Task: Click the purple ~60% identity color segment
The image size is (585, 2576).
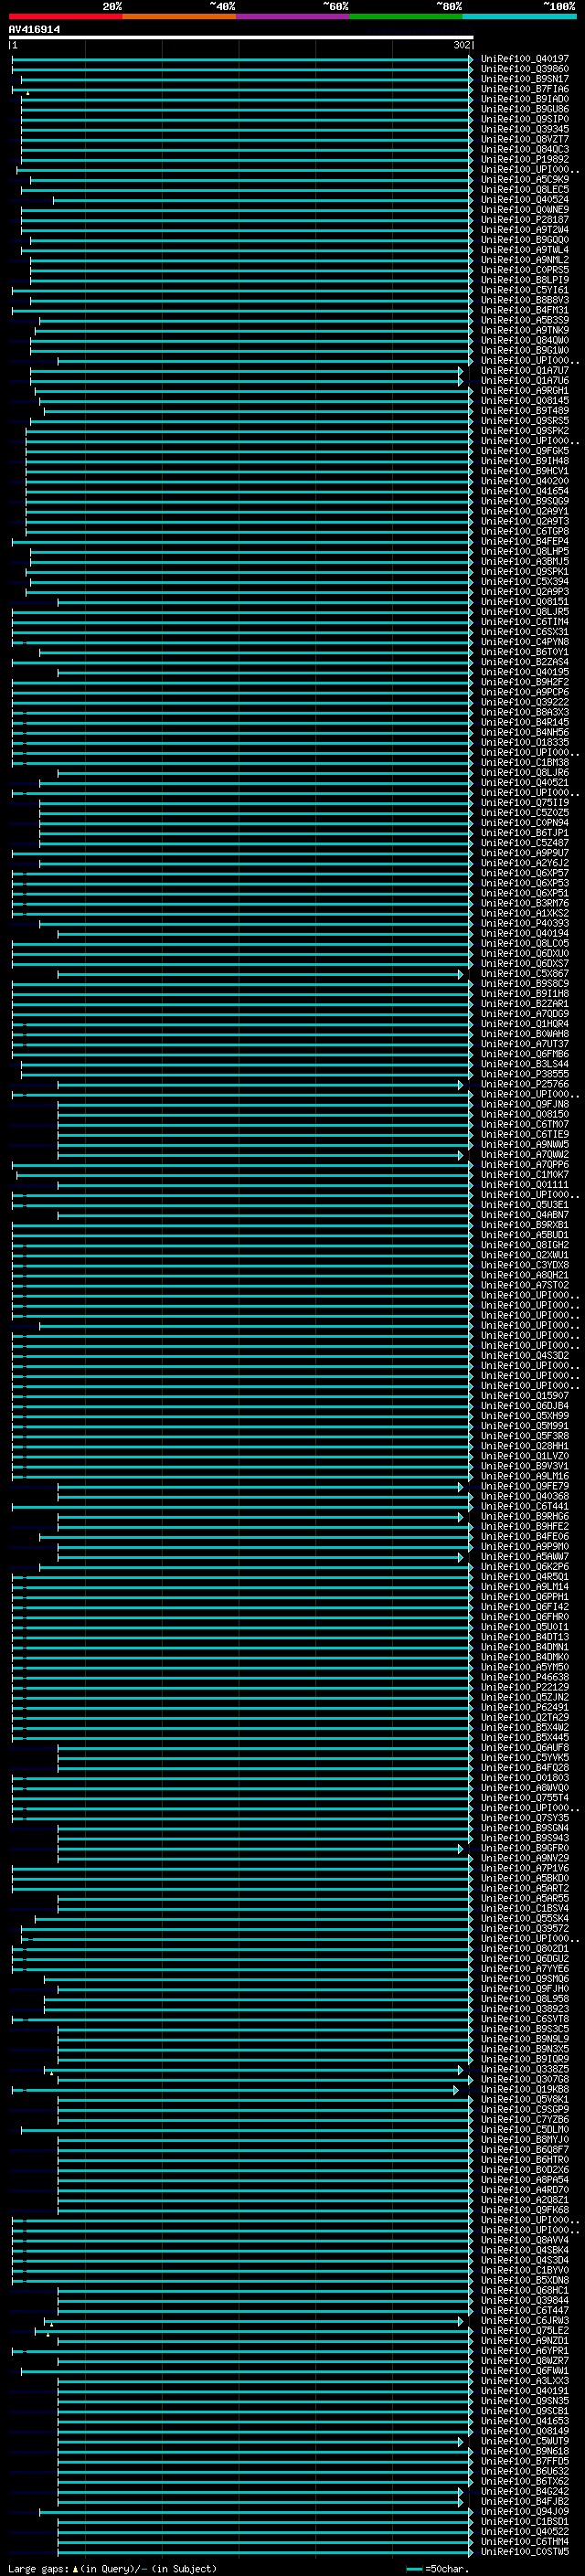Action: click(293, 17)
